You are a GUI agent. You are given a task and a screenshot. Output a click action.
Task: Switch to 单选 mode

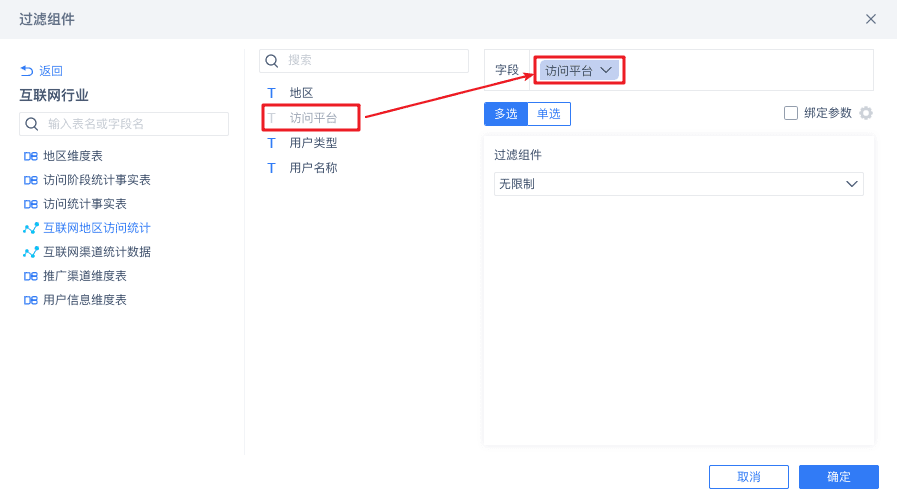click(549, 114)
